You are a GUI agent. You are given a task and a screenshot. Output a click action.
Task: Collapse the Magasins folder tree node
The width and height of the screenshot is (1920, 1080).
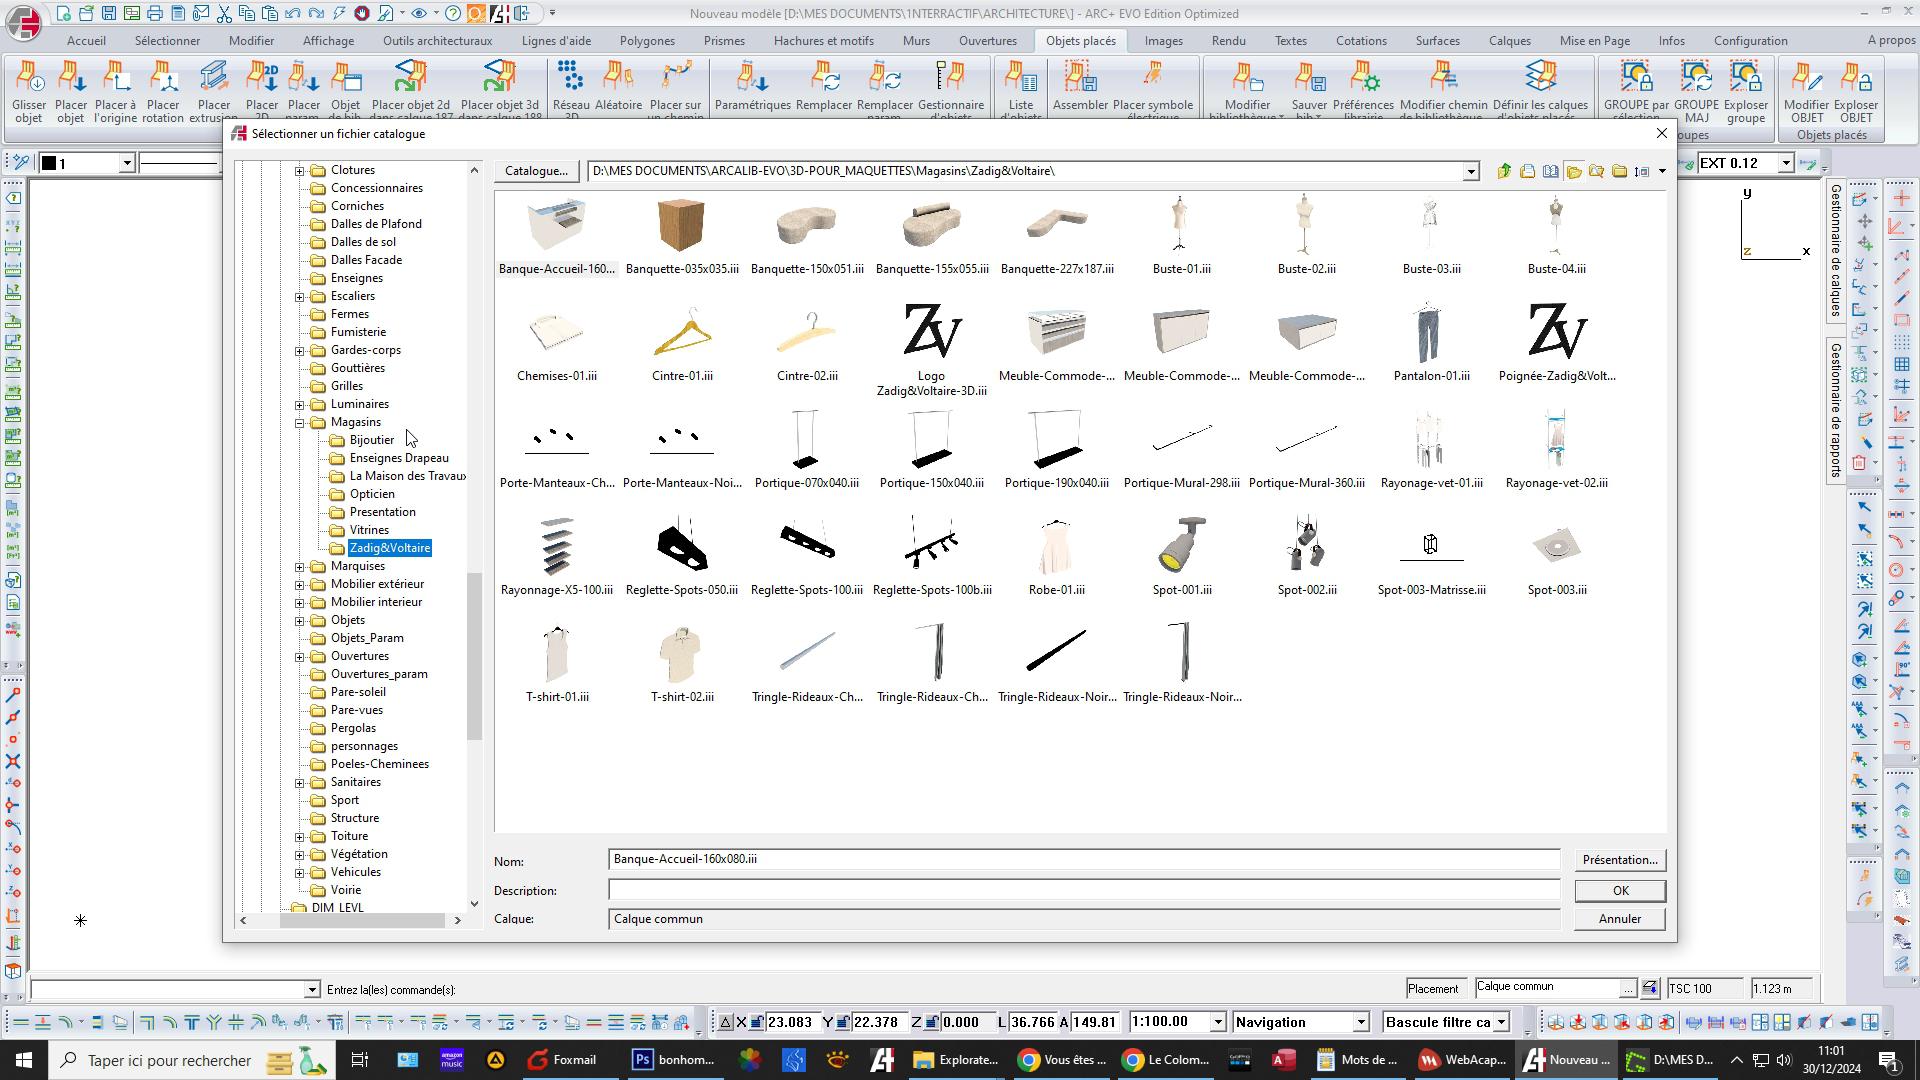point(299,422)
